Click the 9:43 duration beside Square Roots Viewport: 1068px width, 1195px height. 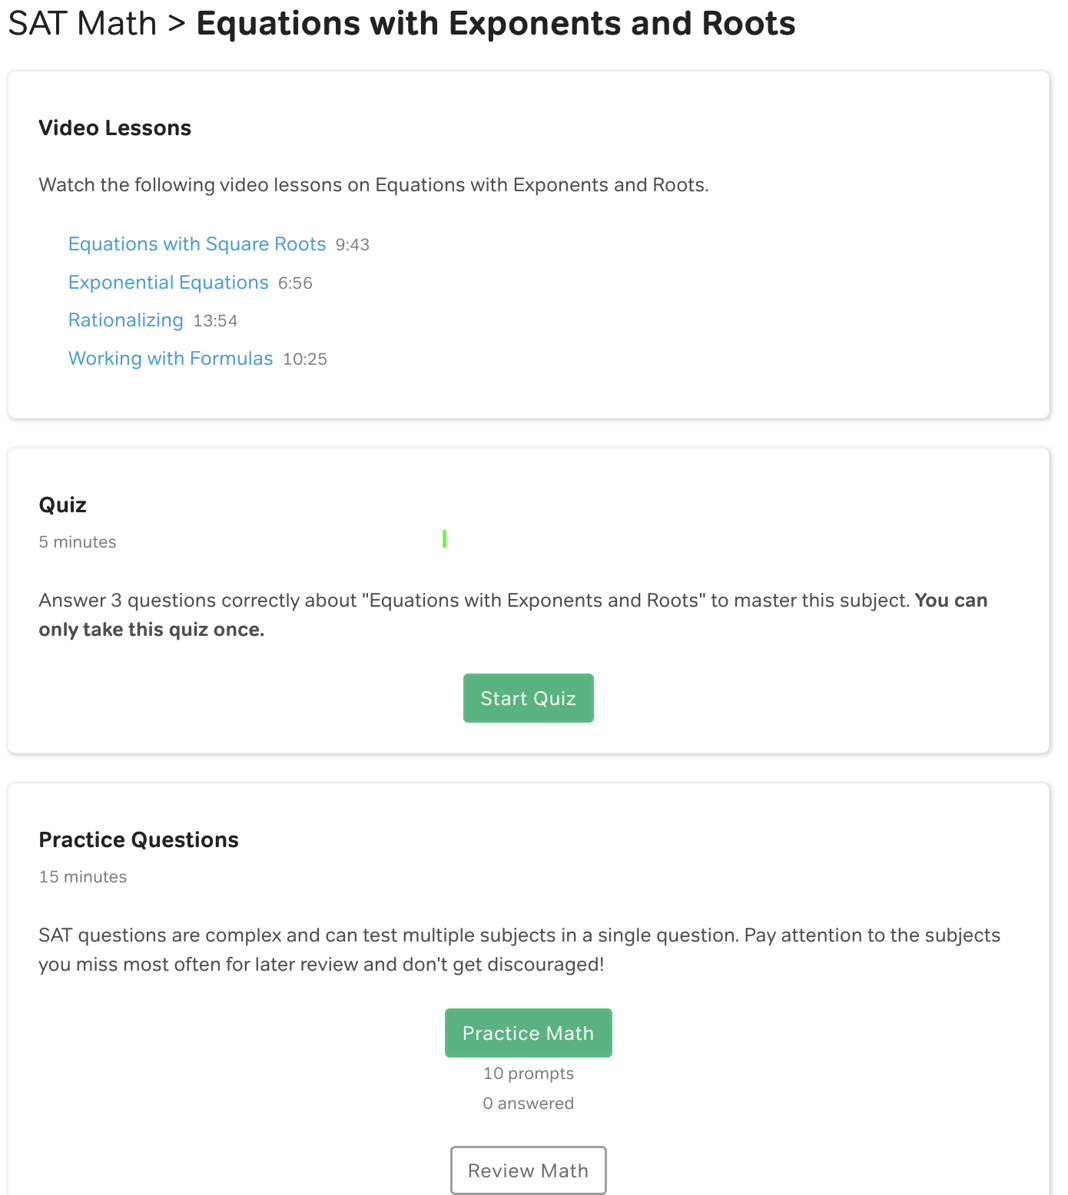pyautogui.click(x=352, y=243)
